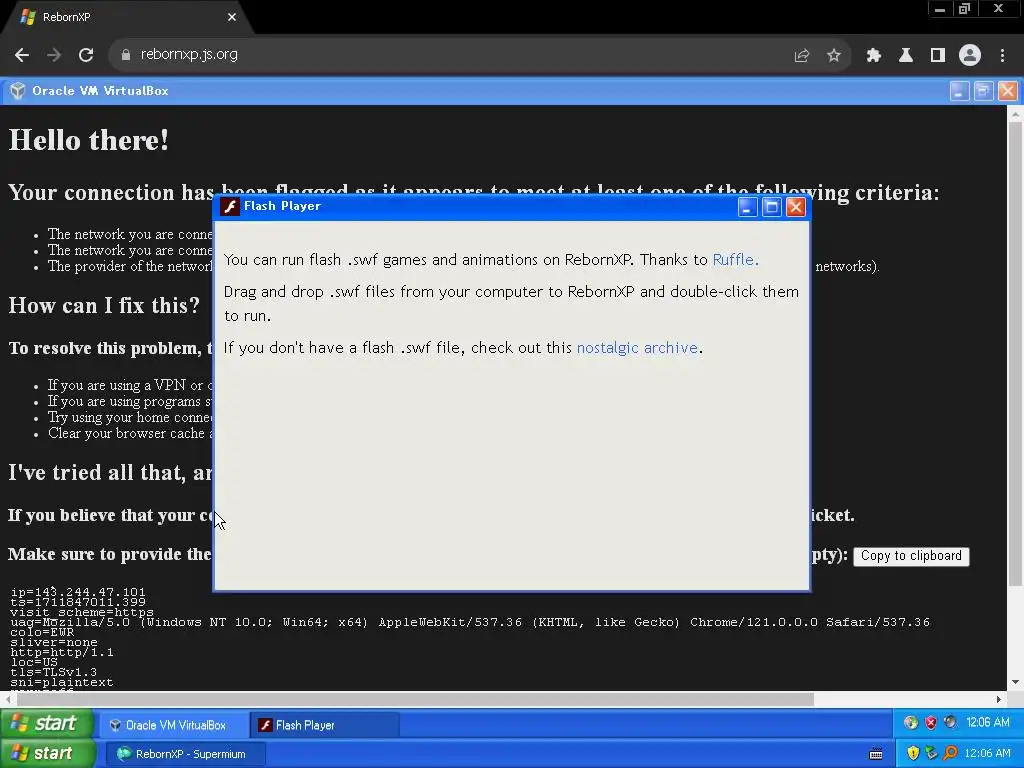1024x768 pixels.
Task: Maximize the Oracle VM VirtualBox window
Action: (983, 91)
